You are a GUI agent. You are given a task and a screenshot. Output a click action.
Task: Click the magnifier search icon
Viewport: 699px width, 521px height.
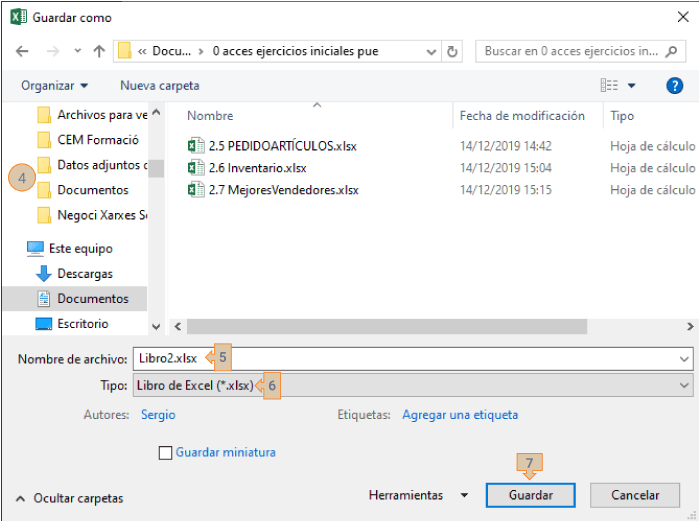[x=671, y=52]
